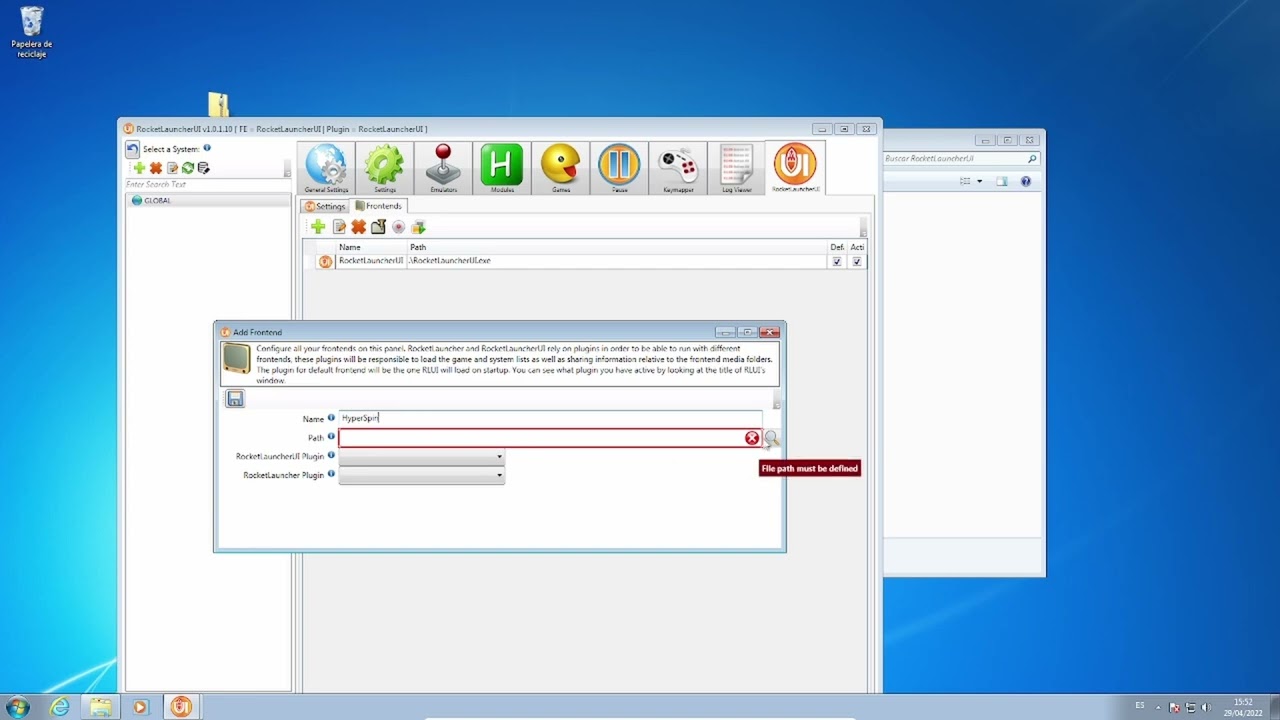Image resolution: width=1280 pixels, height=720 pixels.
Task: Click the red error icon in Path field
Action: point(752,438)
